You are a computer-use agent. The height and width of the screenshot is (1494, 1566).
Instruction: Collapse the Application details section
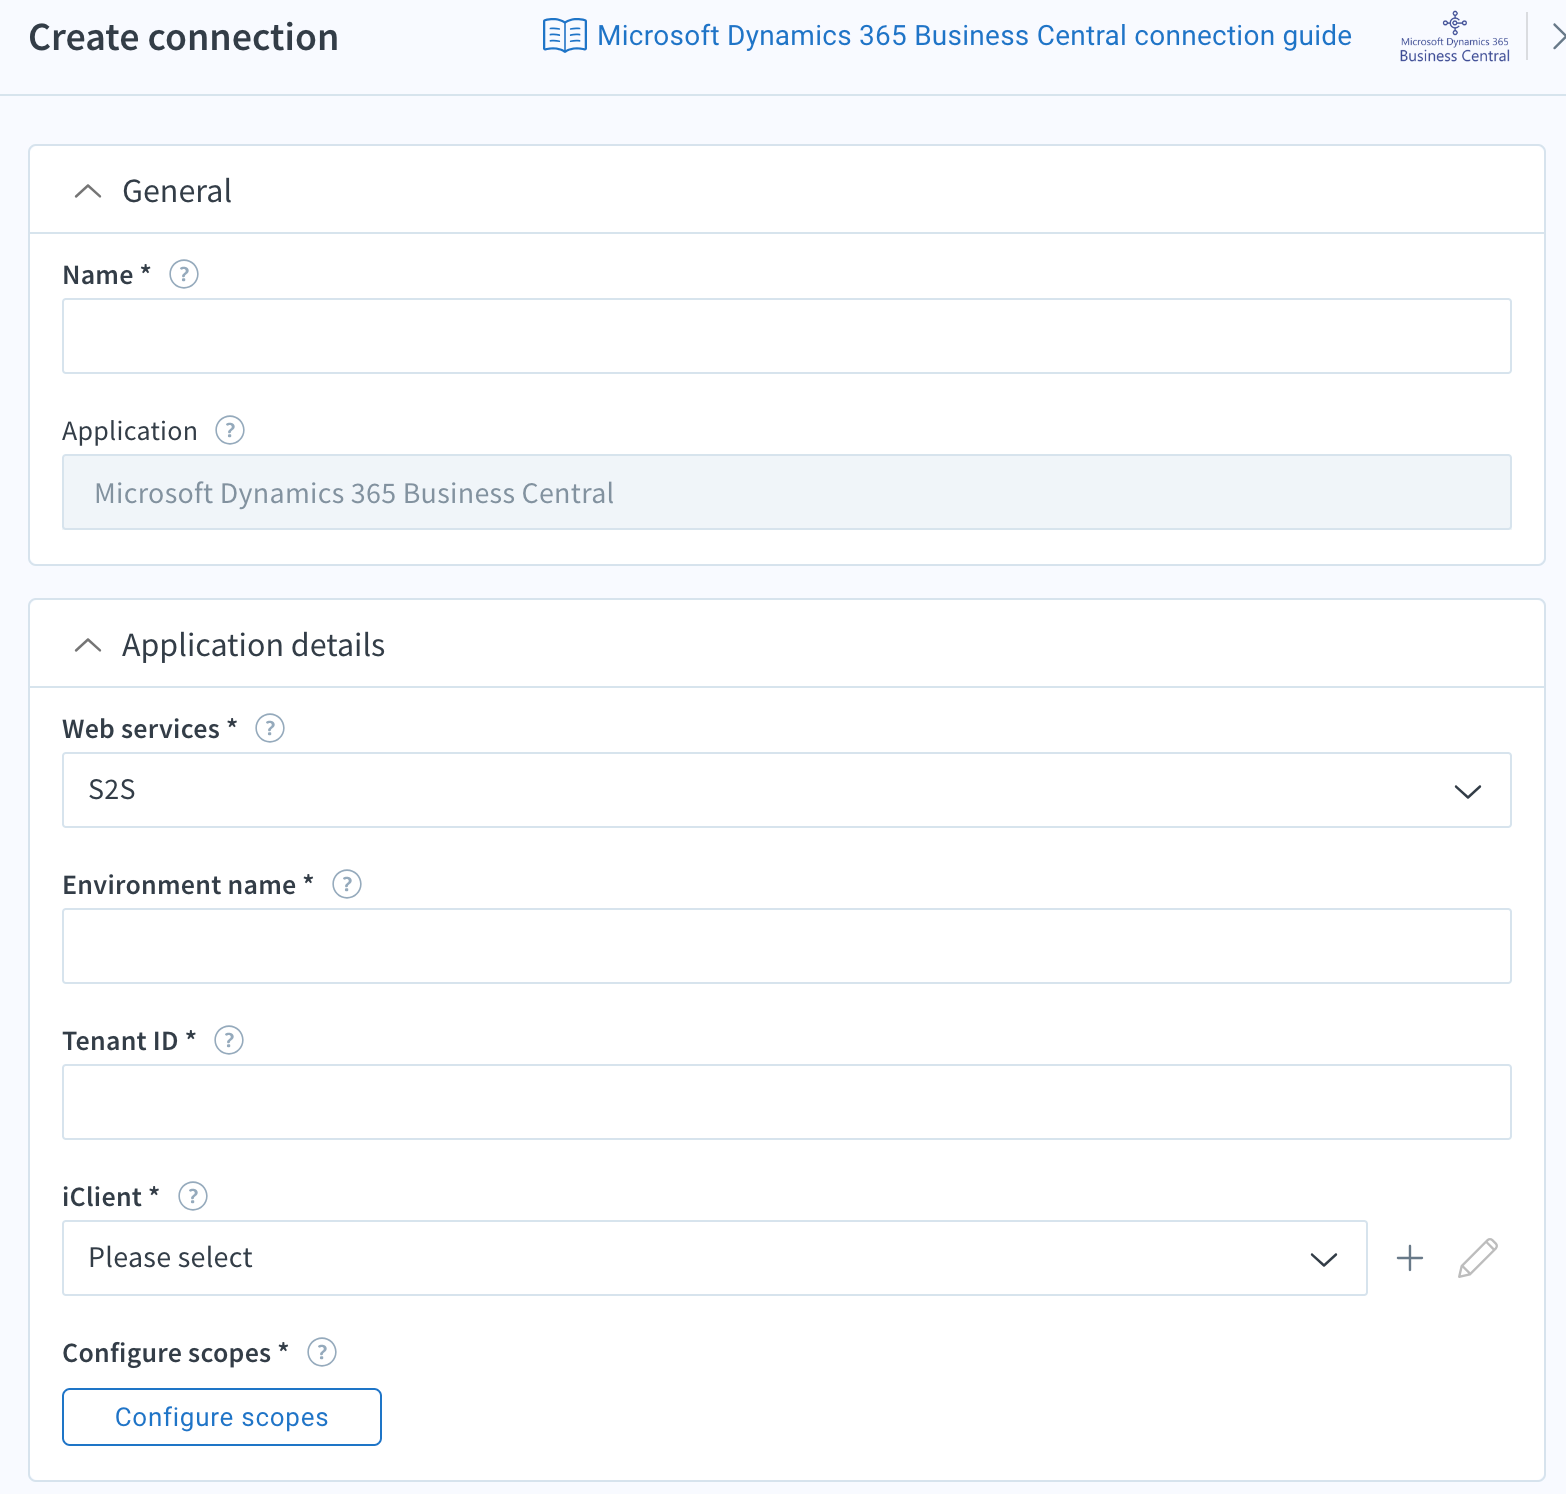(x=88, y=645)
